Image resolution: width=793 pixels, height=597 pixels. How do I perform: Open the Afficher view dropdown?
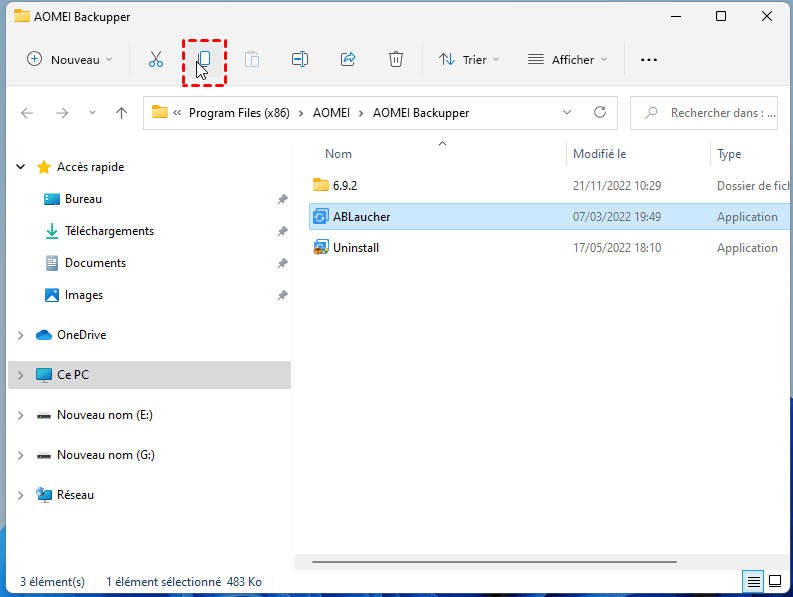click(x=567, y=60)
